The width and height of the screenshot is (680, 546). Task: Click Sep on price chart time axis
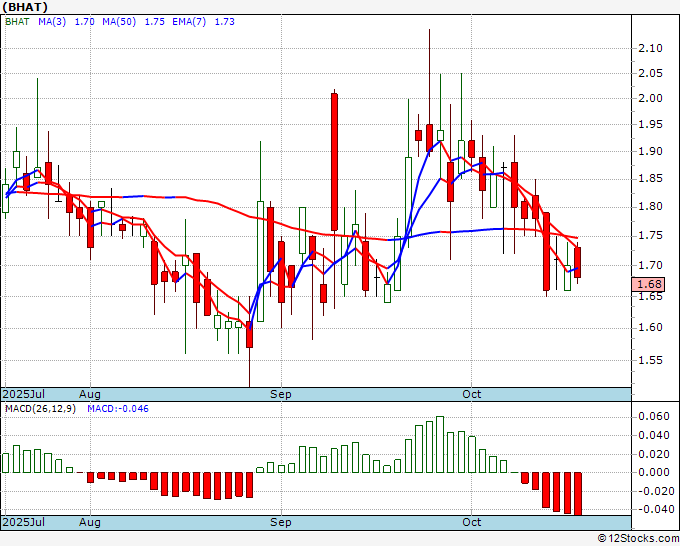(281, 394)
